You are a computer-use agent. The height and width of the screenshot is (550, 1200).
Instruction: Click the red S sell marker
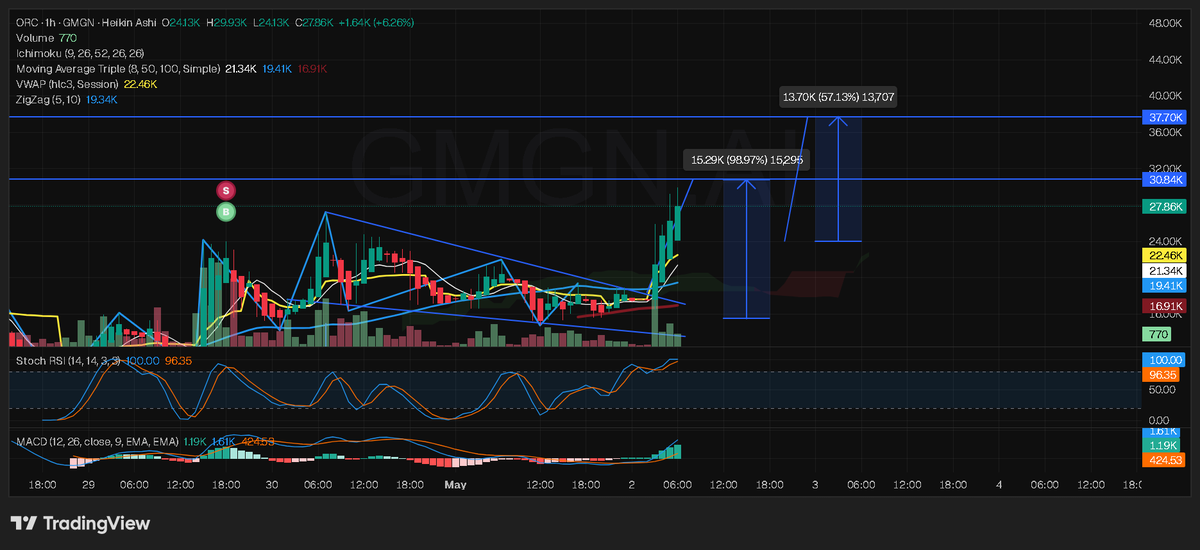(x=226, y=191)
